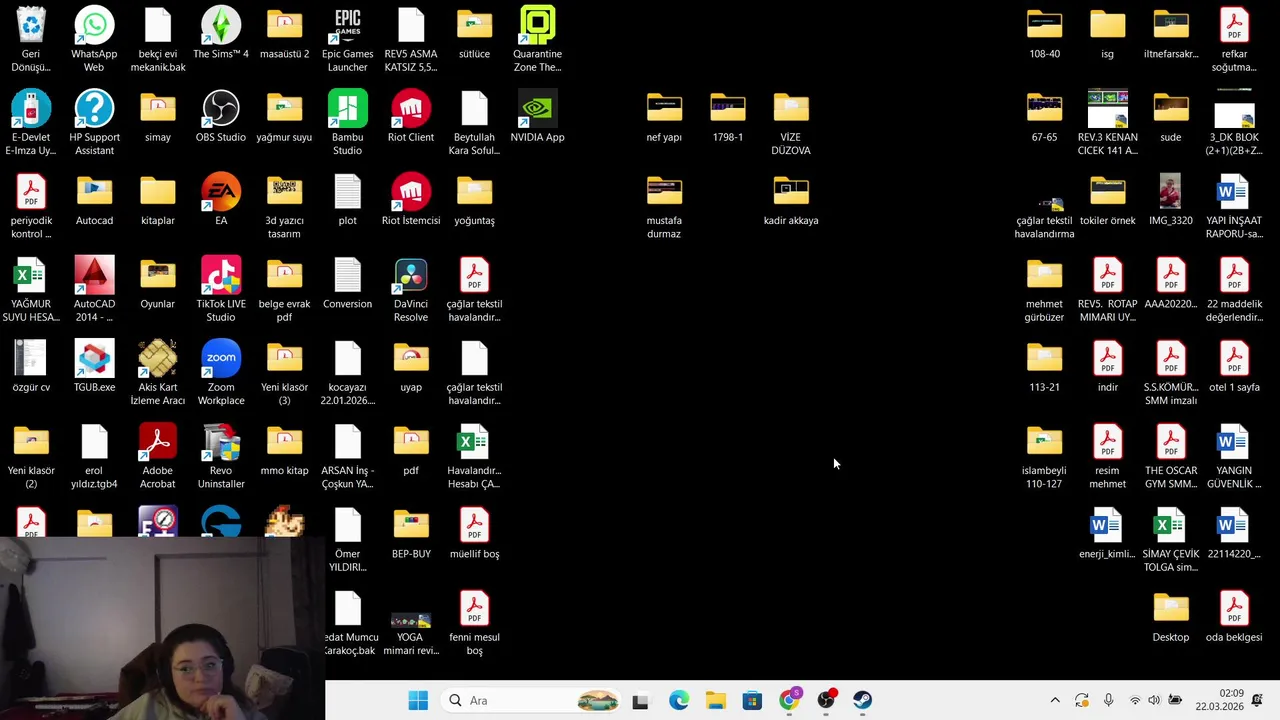
Task: Launch Microsoft Edge from taskbar
Action: point(678,700)
